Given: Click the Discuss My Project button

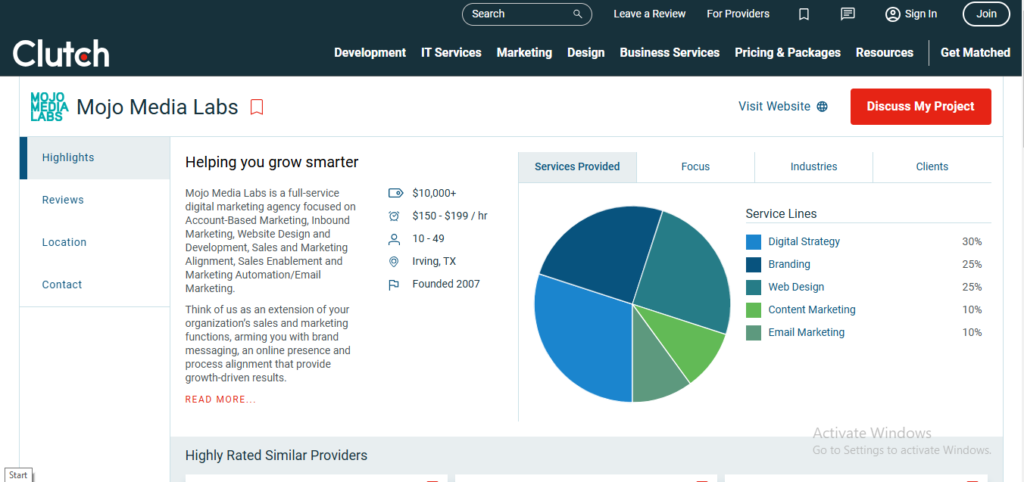Looking at the screenshot, I should pos(921,106).
